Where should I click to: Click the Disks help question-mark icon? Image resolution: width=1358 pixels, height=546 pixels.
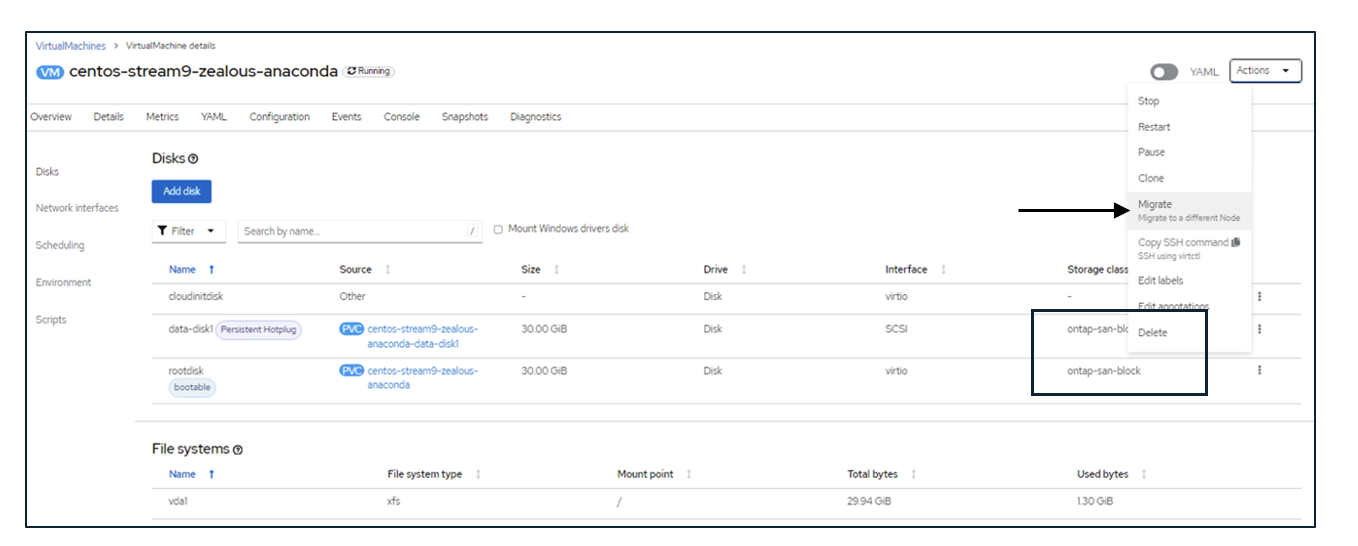coord(193,159)
